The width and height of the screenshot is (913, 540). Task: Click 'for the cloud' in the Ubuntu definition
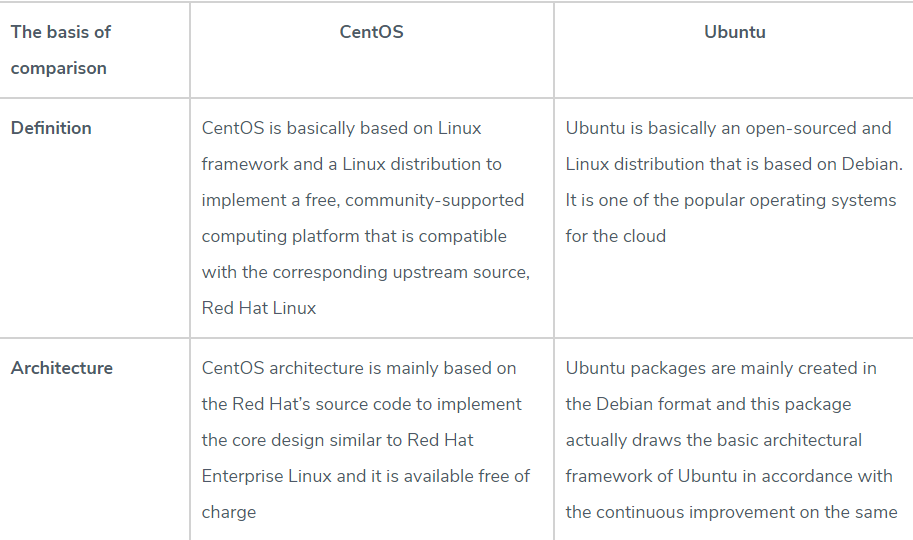615,237
